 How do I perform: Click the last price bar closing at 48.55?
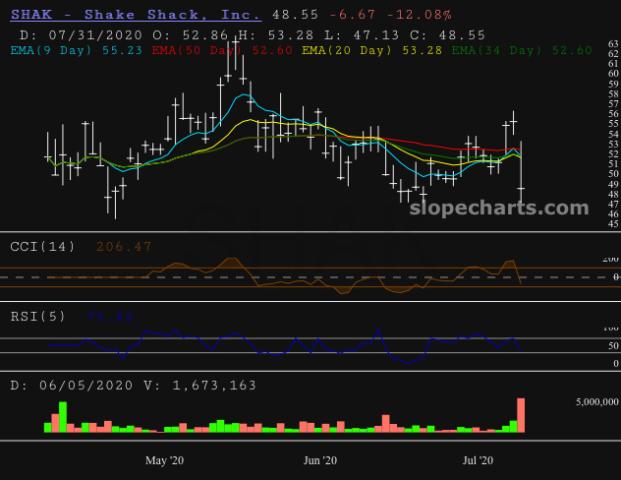521,172
